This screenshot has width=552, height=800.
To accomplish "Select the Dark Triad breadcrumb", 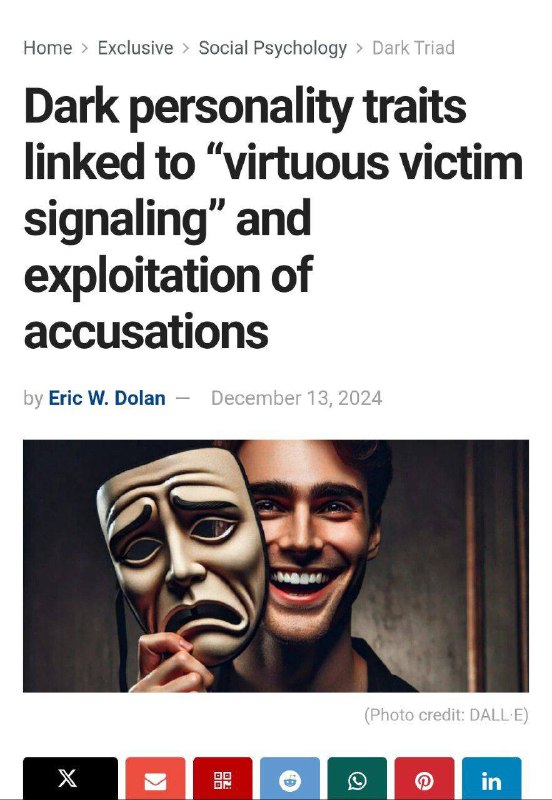I will 413,48.
